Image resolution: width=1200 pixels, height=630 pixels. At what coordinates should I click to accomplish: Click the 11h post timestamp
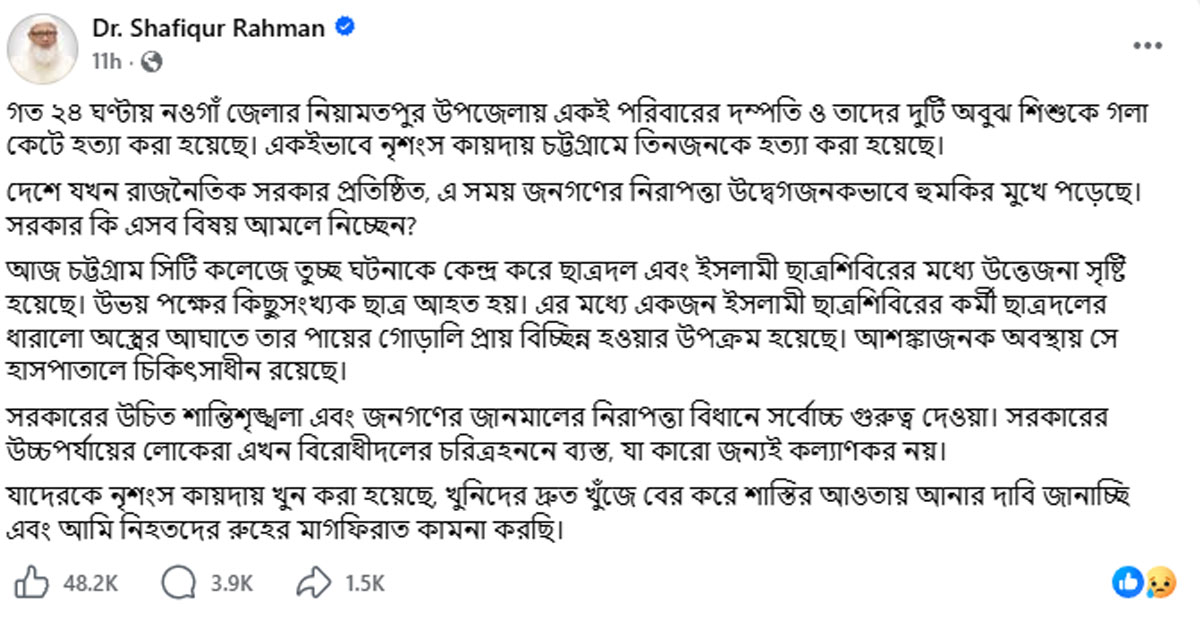105,61
